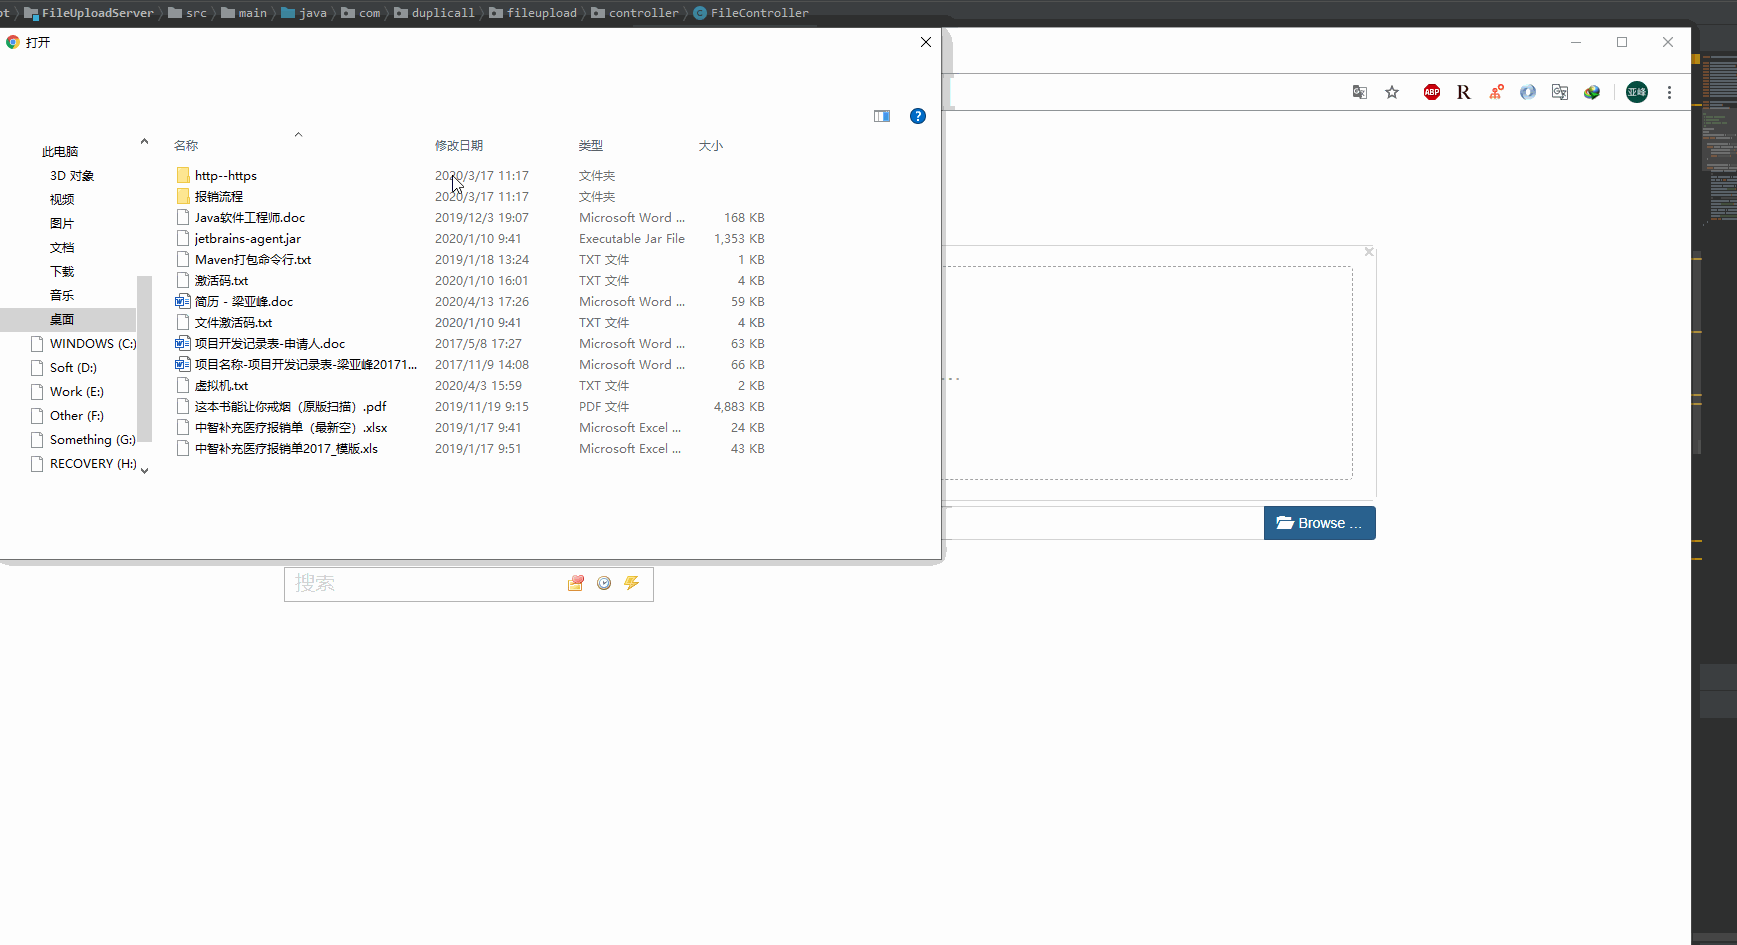Open the Chrome three-dot menu

pyautogui.click(x=1669, y=92)
